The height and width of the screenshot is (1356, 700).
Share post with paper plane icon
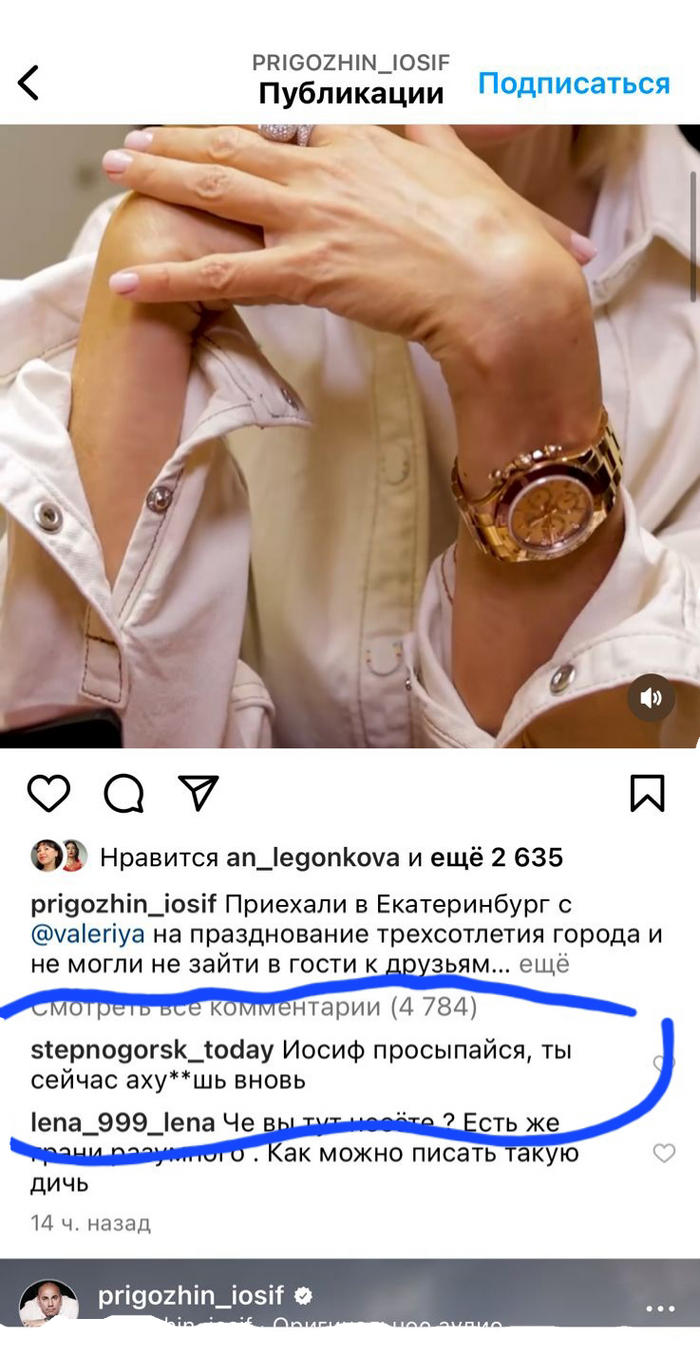(x=198, y=792)
